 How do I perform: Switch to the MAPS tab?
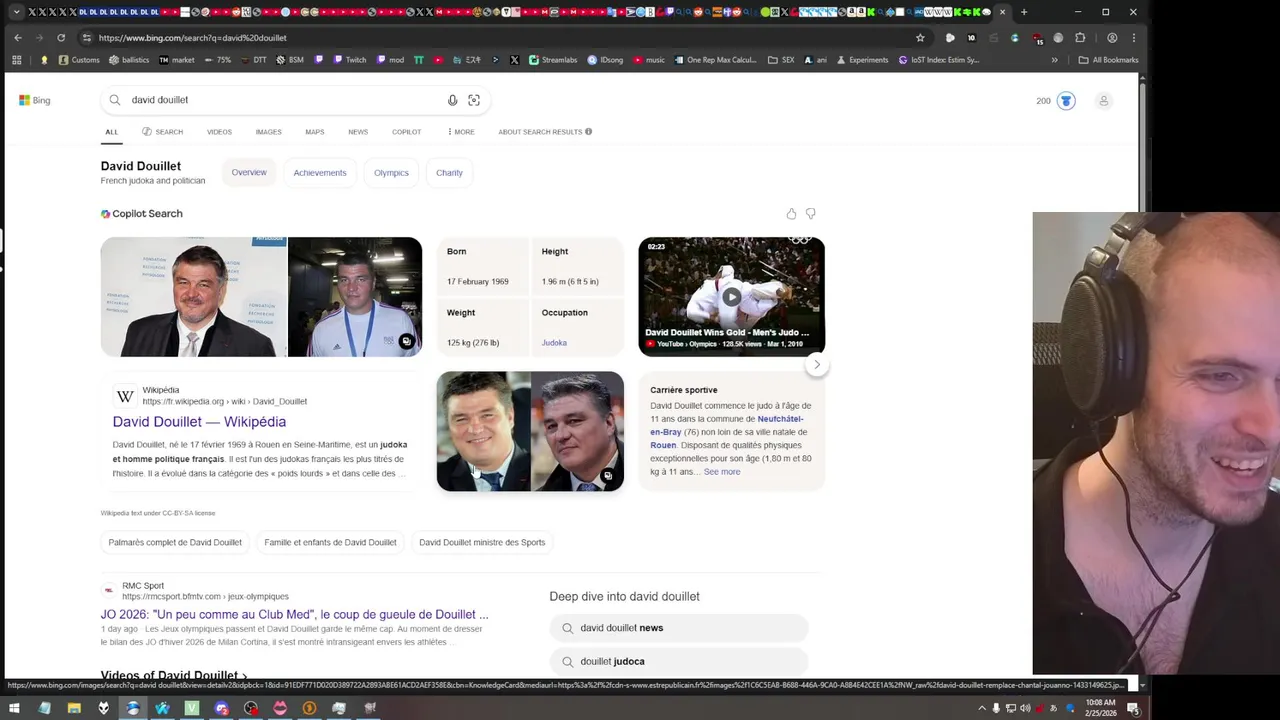pyautogui.click(x=315, y=132)
